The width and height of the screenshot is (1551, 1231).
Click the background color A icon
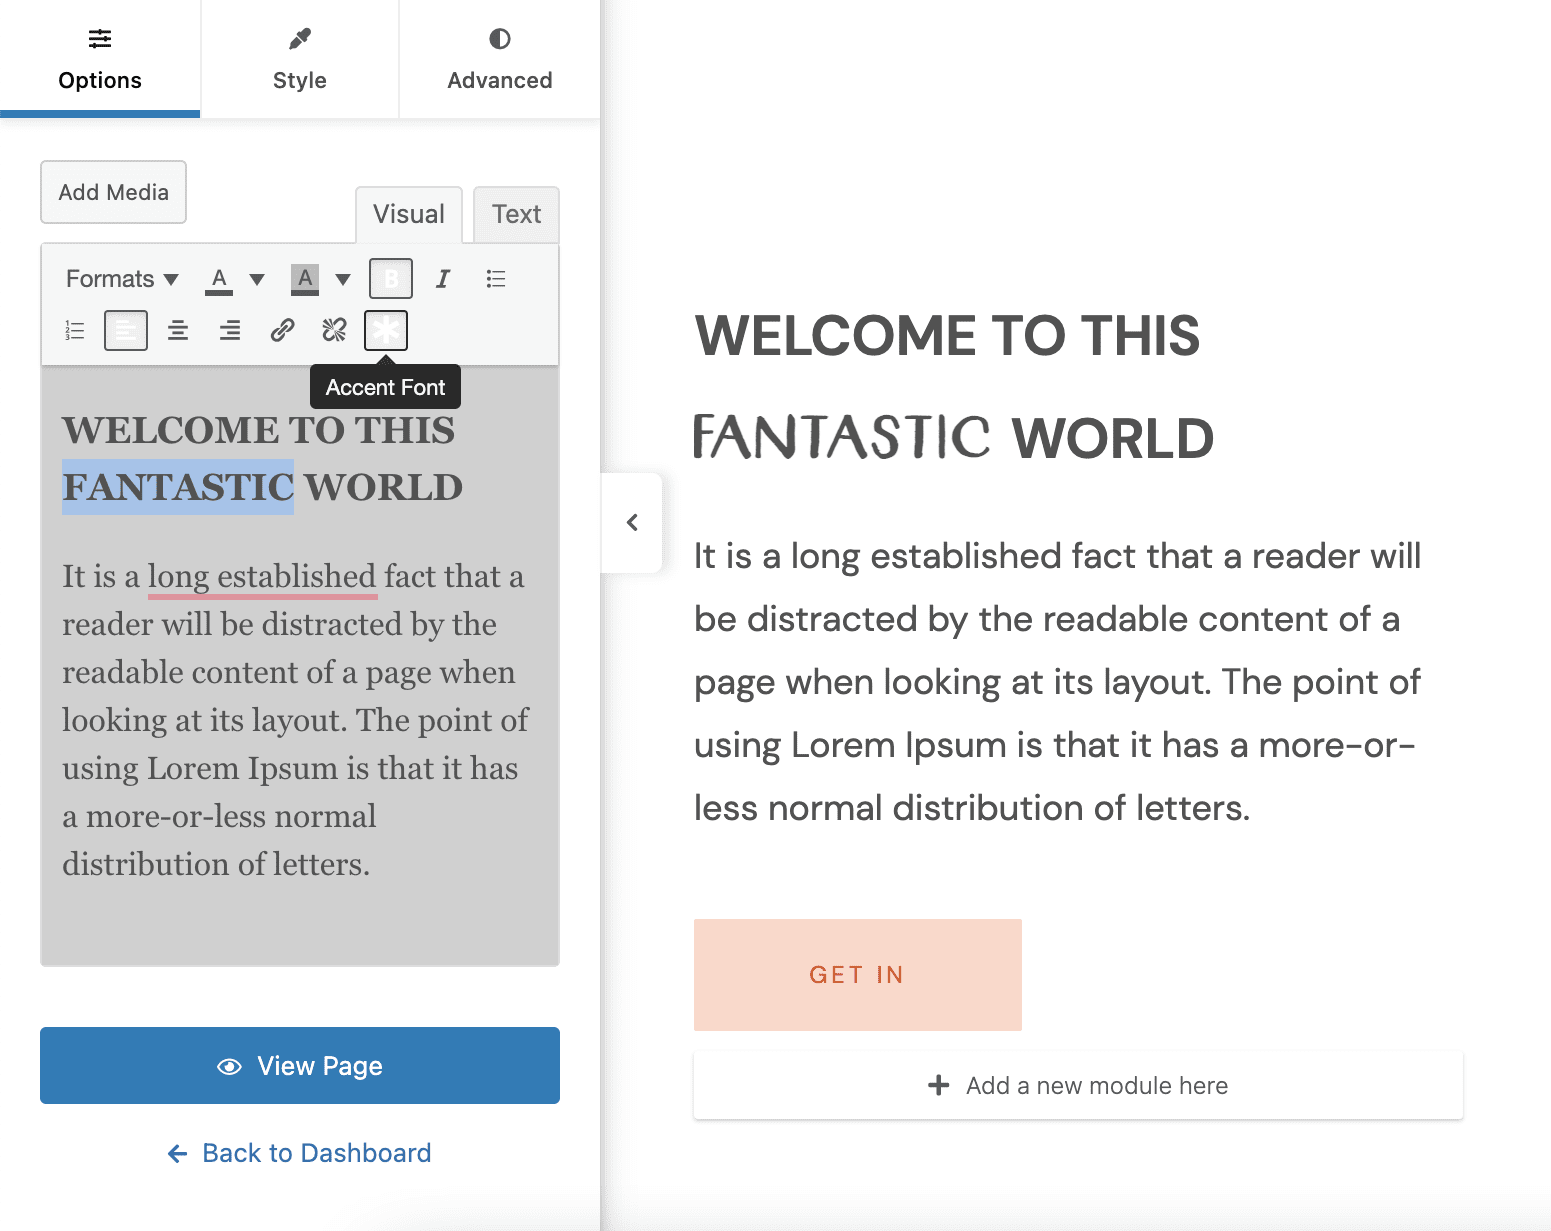click(x=305, y=279)
